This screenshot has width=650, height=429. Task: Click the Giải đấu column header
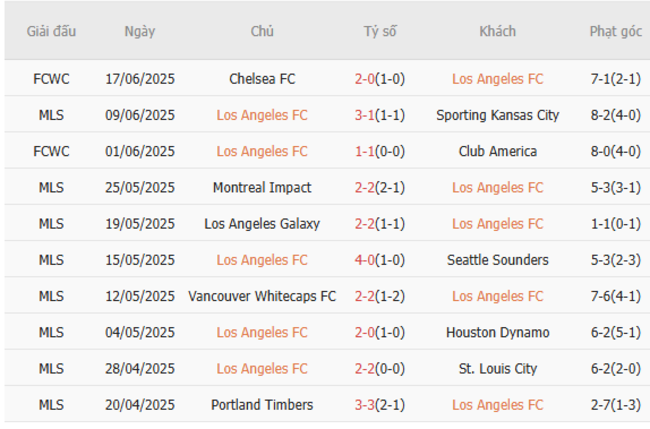[x=51, y=31]
